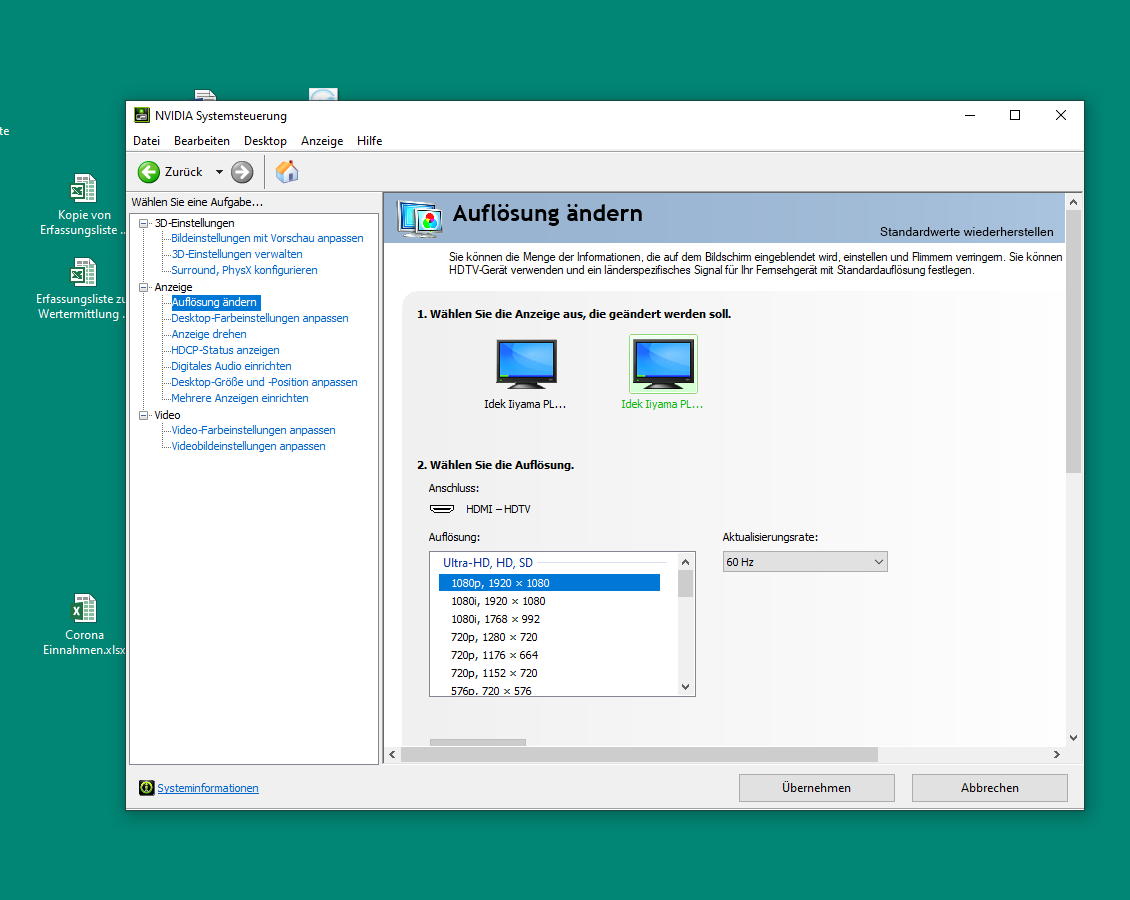This screenshot has width=1130, height=900.
Task: Open Video-Farbeinstellungen anpassen
Action: point(253,430)
